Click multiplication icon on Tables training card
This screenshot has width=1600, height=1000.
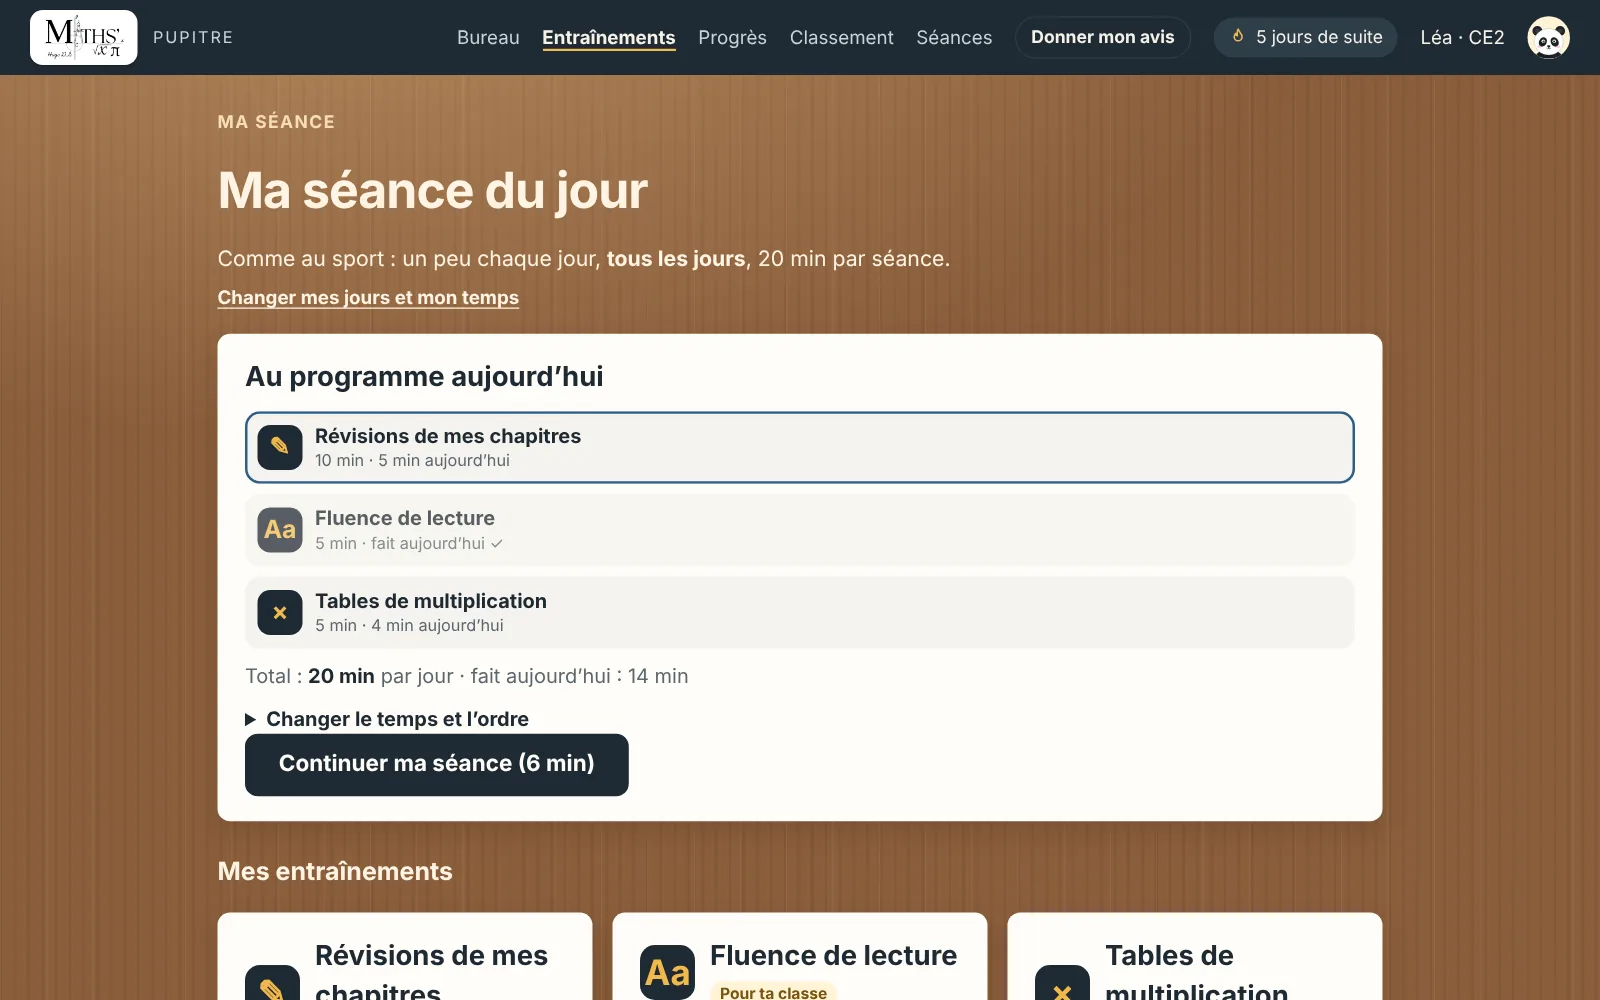[1062, 982]
